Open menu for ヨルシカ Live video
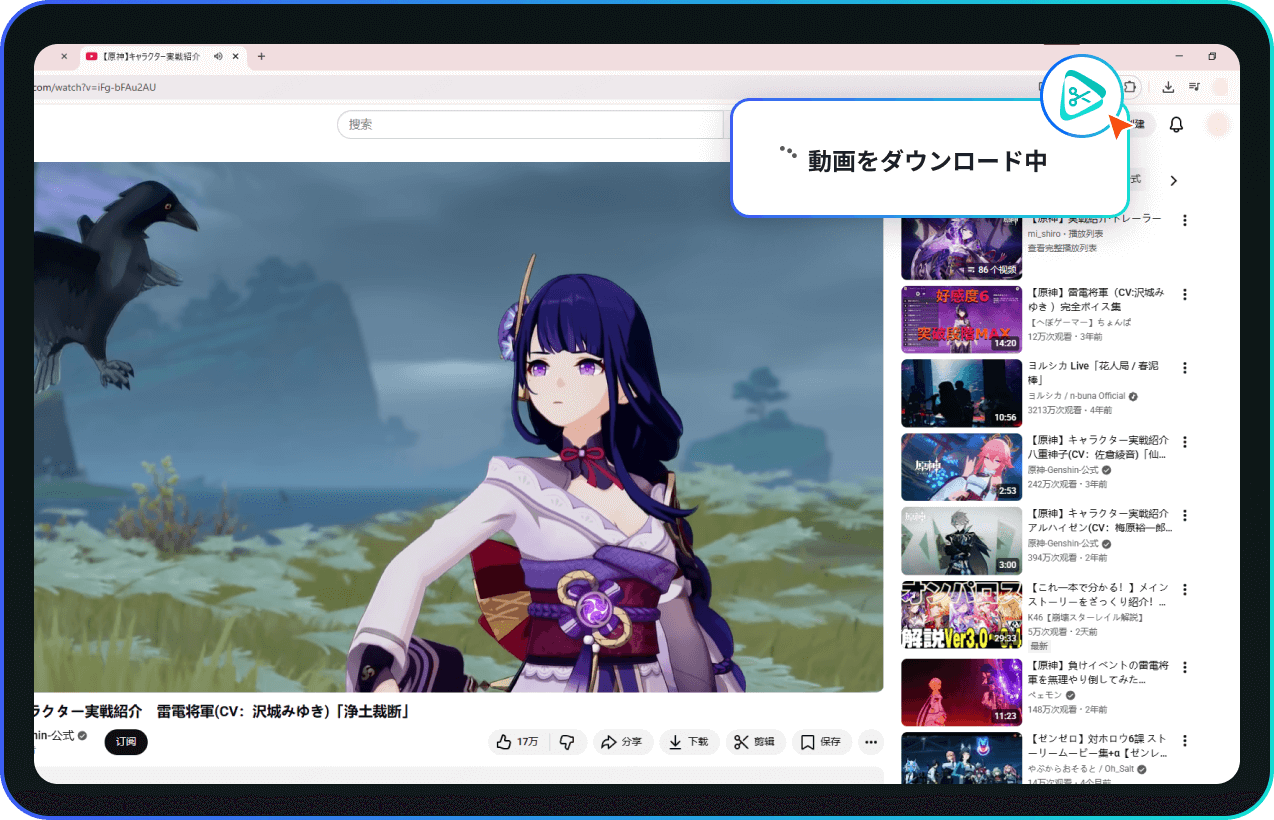The height and width of the screenshot is (820, 1274). [1185, 368]
